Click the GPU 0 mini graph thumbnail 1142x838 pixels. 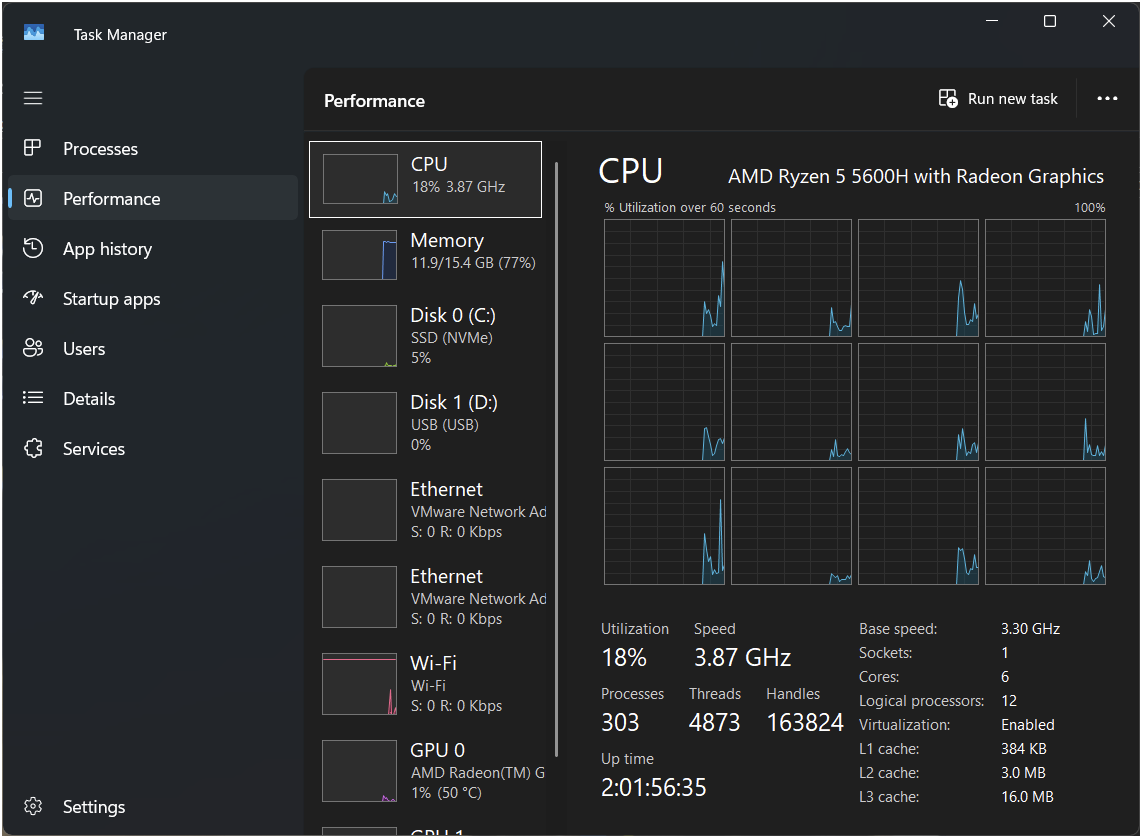click(360, 770)
